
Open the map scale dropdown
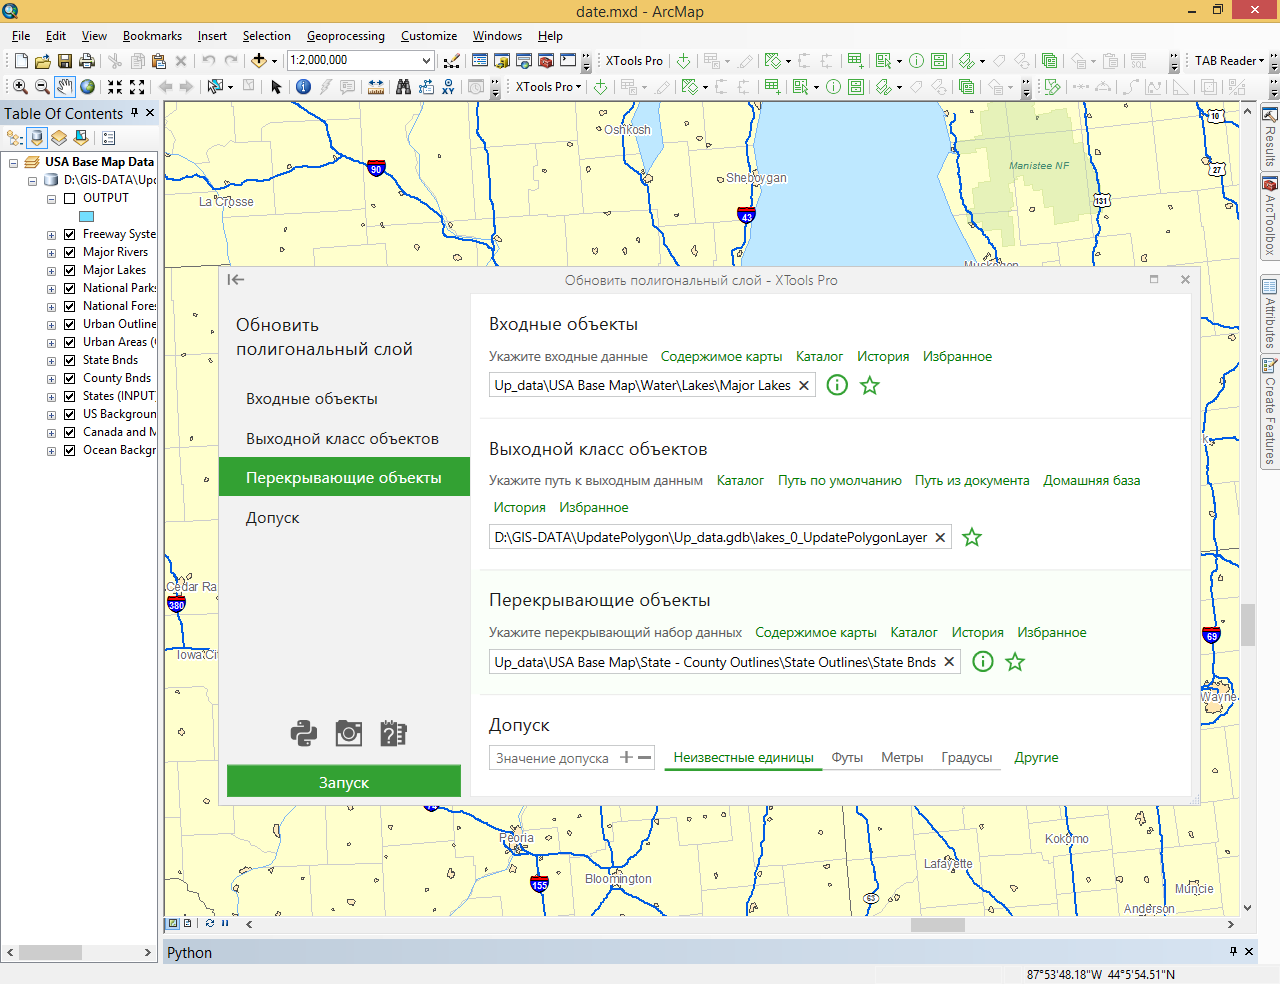point(427,61)
